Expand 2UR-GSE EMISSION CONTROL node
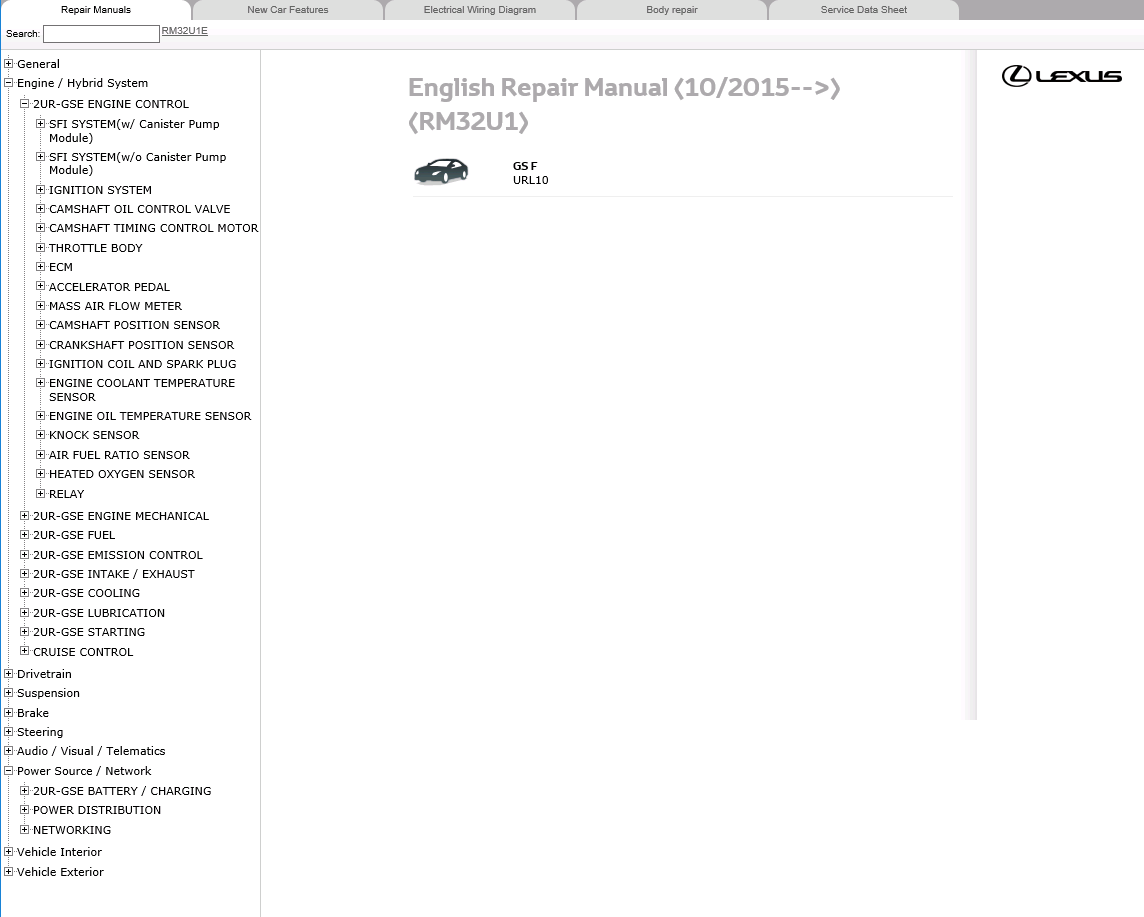Viewport: 1144px width, 917px height. (25, 554)
